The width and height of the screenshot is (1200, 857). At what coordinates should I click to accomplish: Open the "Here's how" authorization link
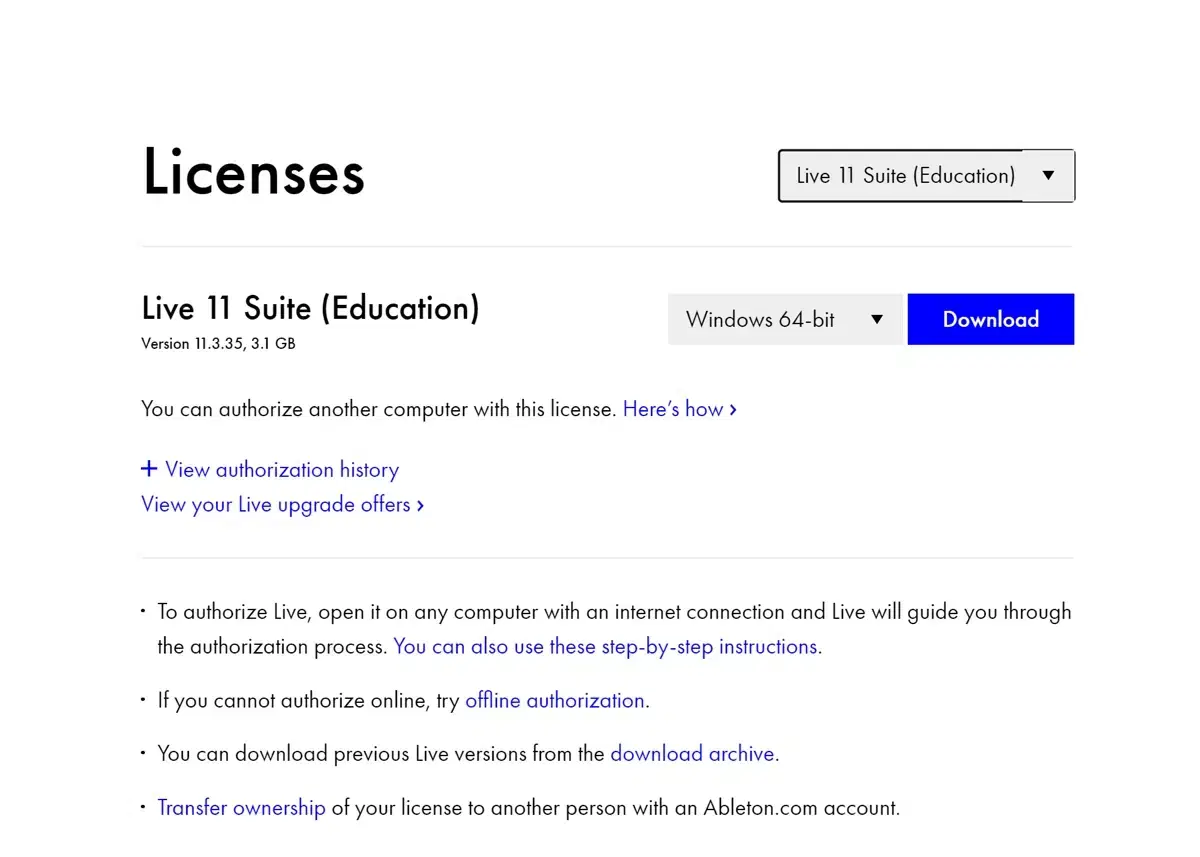680,409
